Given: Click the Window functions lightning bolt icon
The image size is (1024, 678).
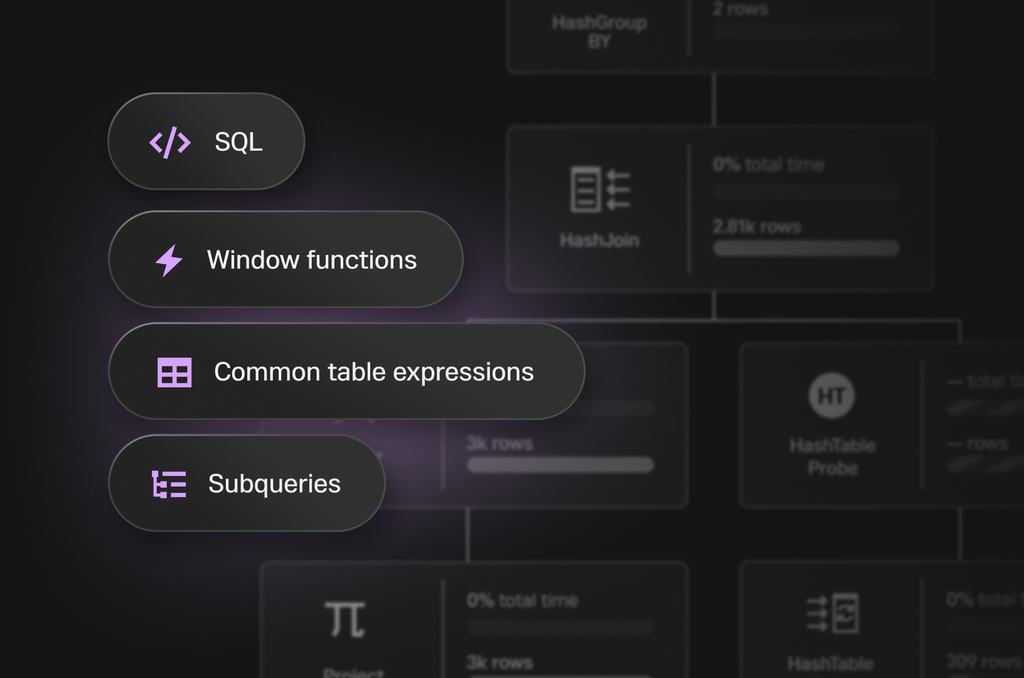Looking at the screenshot, I should (169, 260).
